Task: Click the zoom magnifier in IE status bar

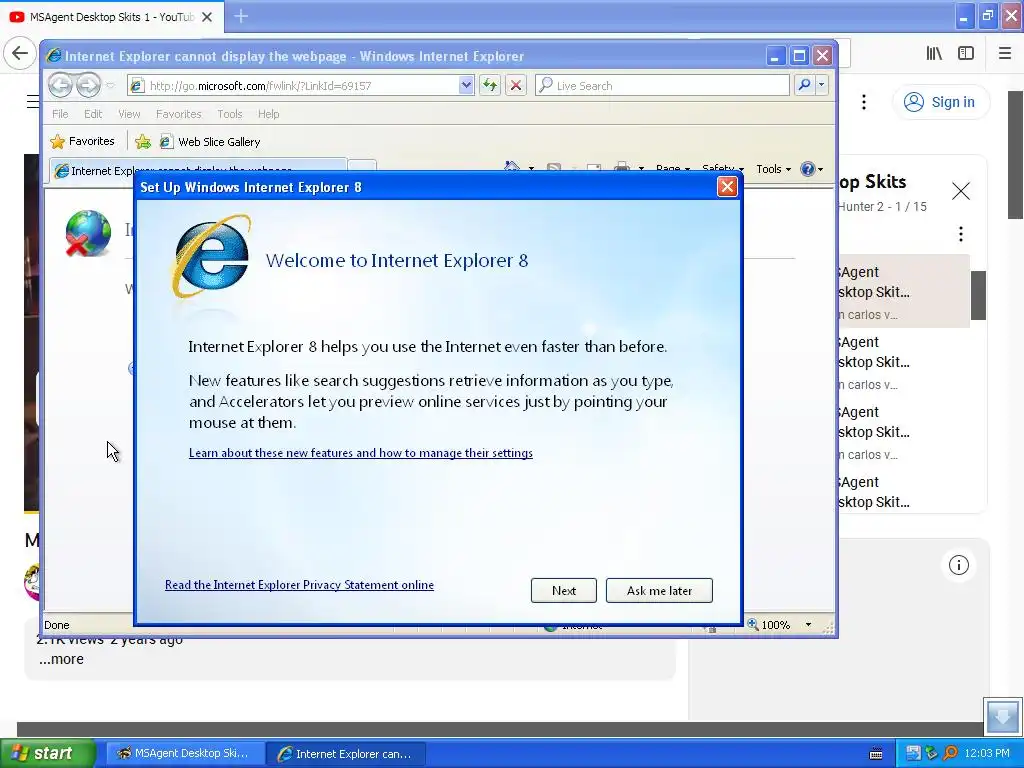Action: click(753, 624)
